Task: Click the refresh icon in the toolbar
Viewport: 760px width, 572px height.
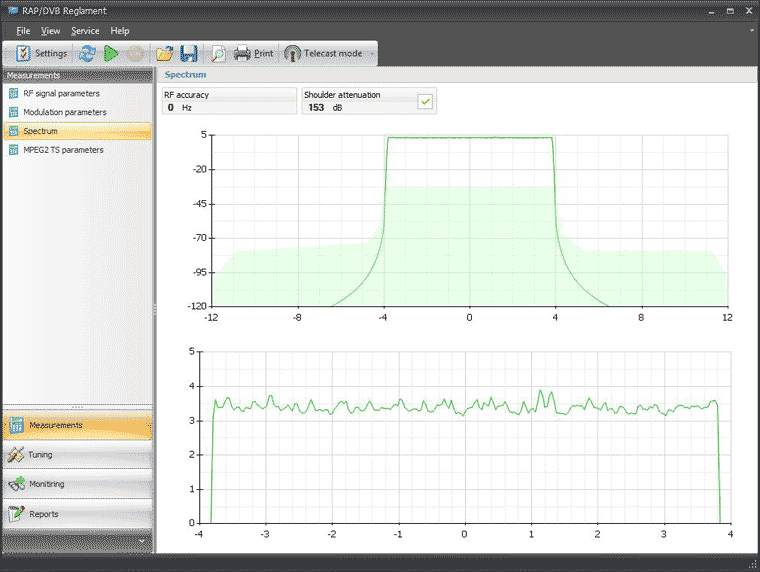Action: click(87, 53)
